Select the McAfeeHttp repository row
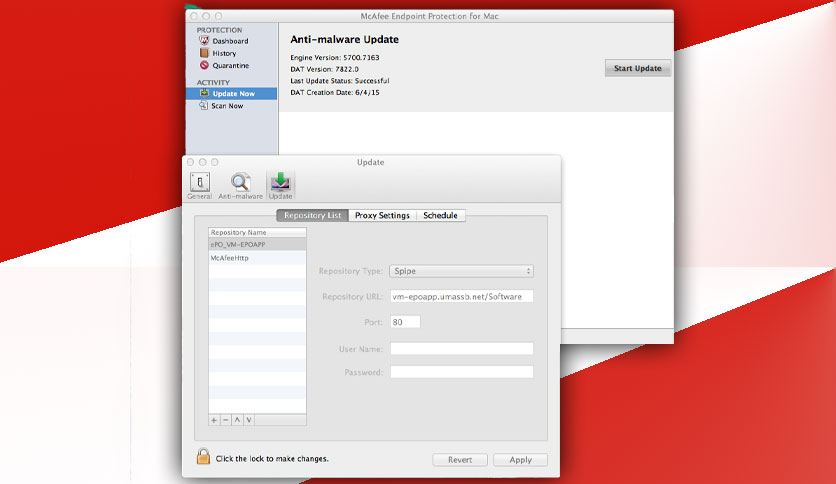 click(258, 258)
